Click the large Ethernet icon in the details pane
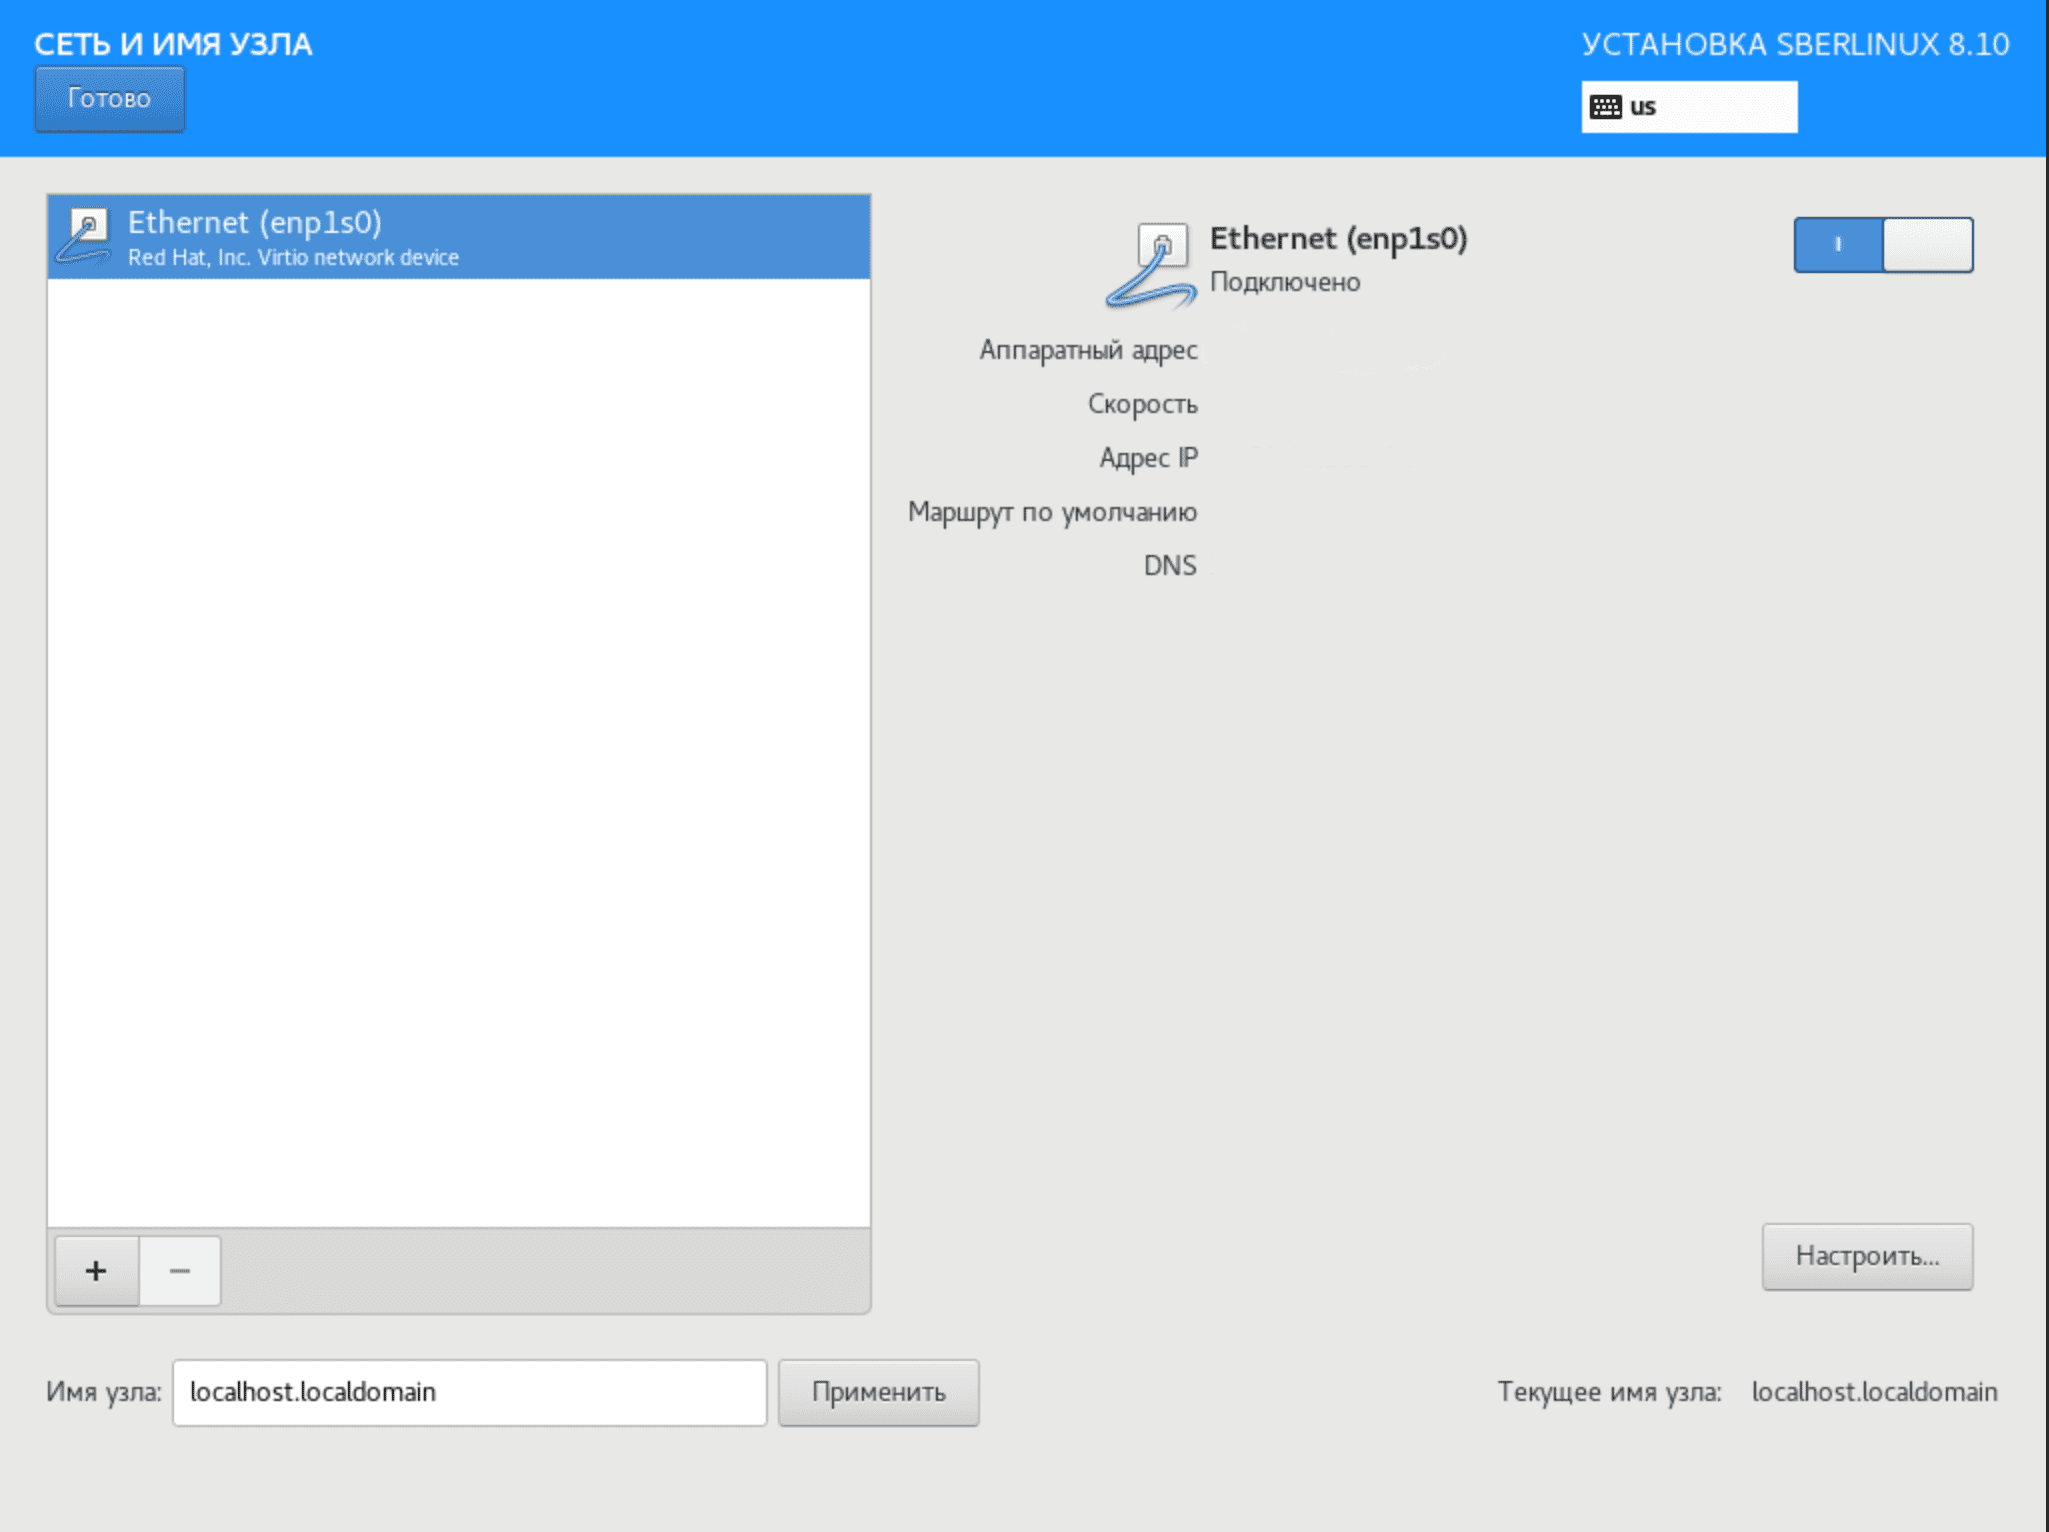 click(x=1152, y=265)
